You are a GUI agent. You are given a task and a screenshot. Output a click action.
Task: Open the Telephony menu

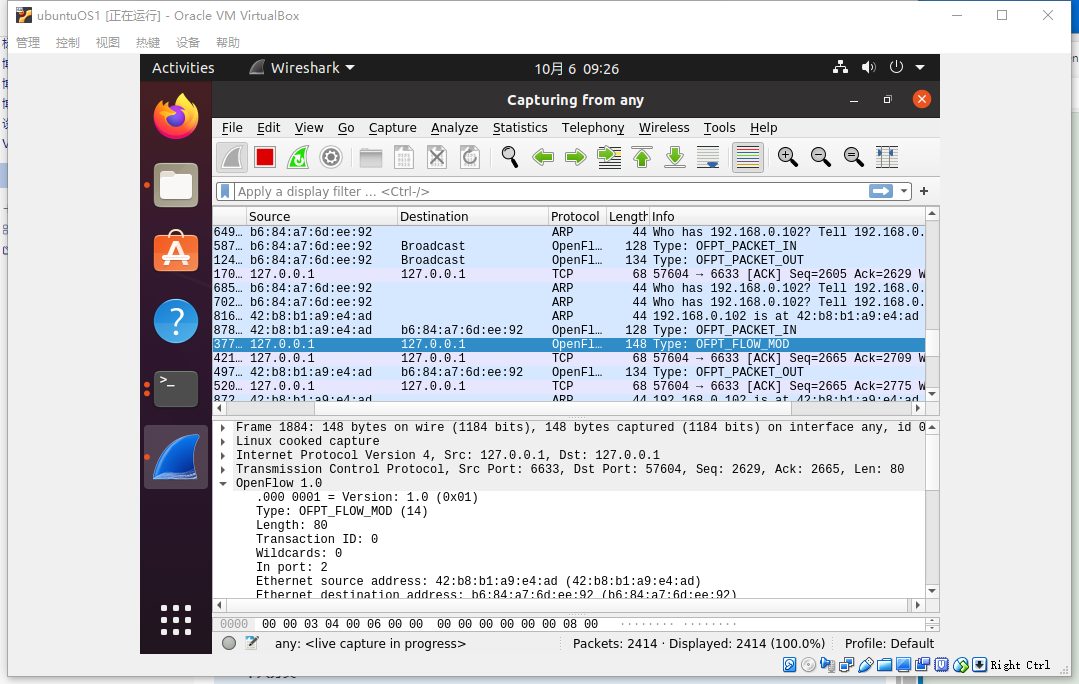(592, 128)
